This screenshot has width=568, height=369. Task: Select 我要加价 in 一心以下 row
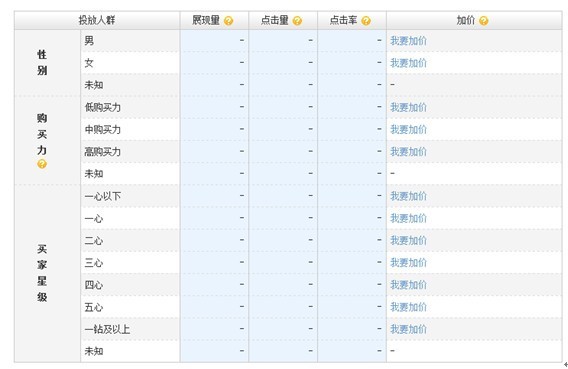point(408,196)
